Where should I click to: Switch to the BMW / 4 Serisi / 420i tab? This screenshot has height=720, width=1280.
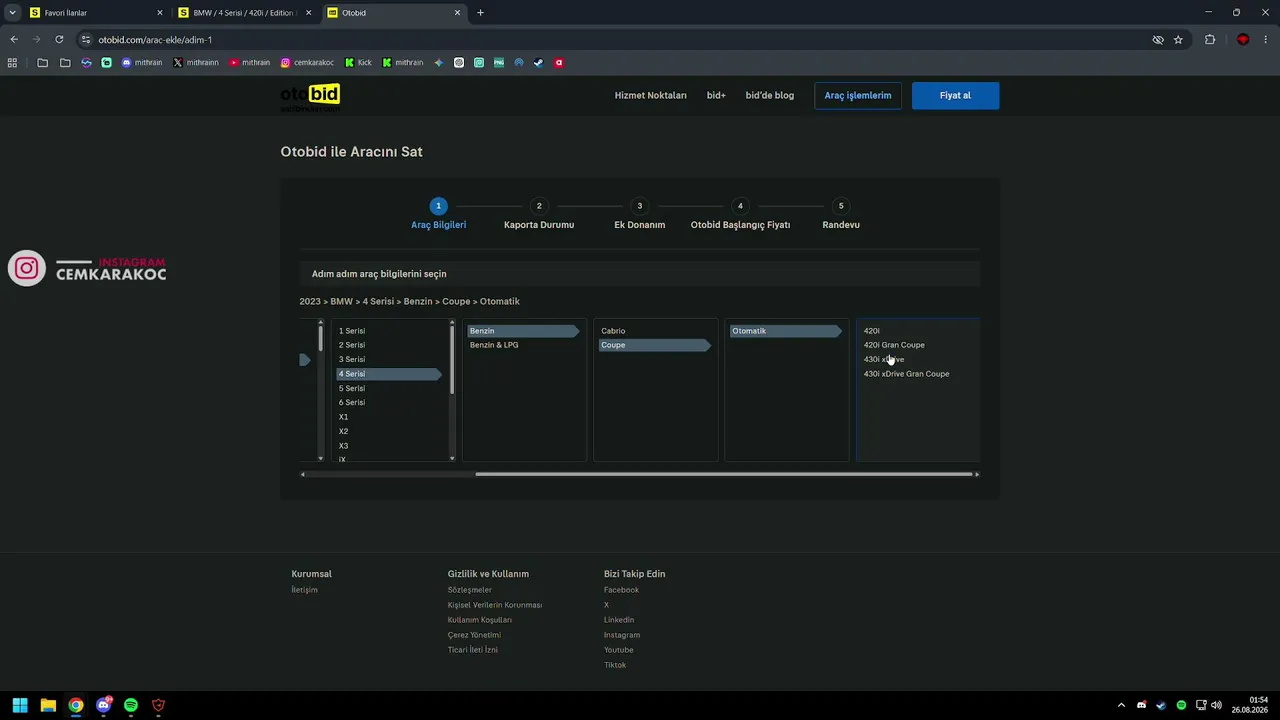(x=244, y=13)
